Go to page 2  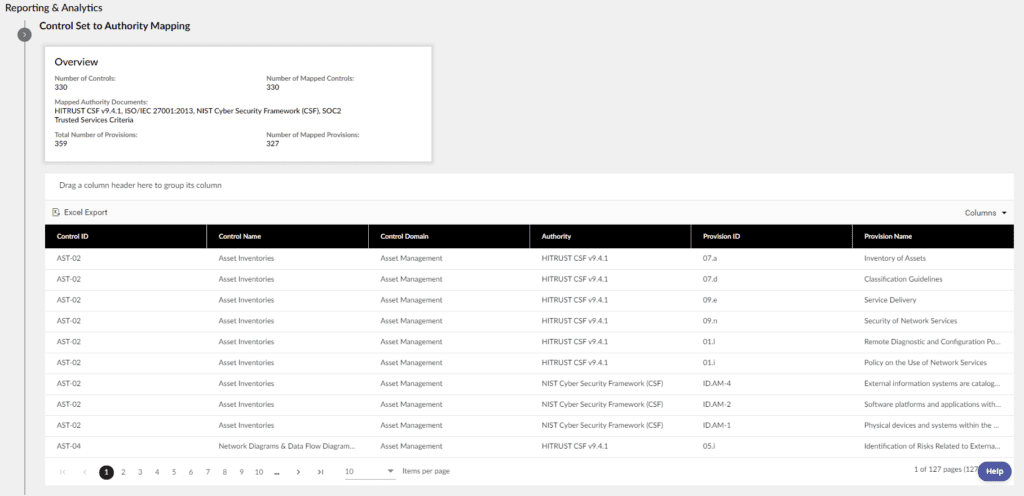[x=123, y=471]
